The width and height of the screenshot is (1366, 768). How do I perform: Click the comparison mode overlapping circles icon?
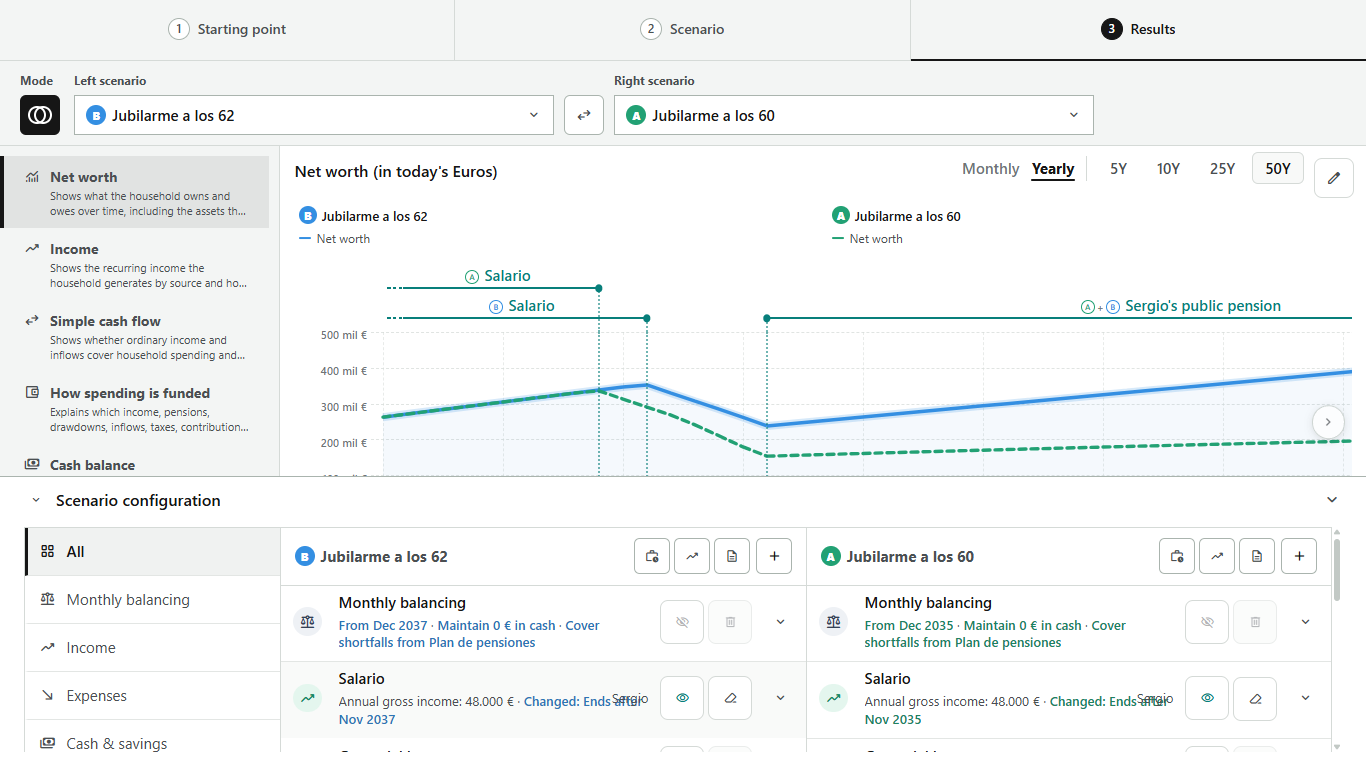coord(40,115)
